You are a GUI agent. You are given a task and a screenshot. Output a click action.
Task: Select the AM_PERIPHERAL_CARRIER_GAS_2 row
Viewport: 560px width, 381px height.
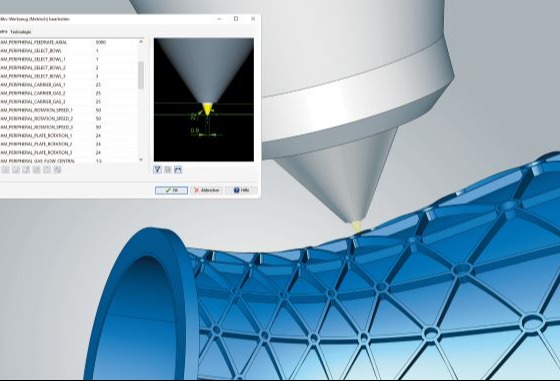pyautogui.click(x=69, y=93)
